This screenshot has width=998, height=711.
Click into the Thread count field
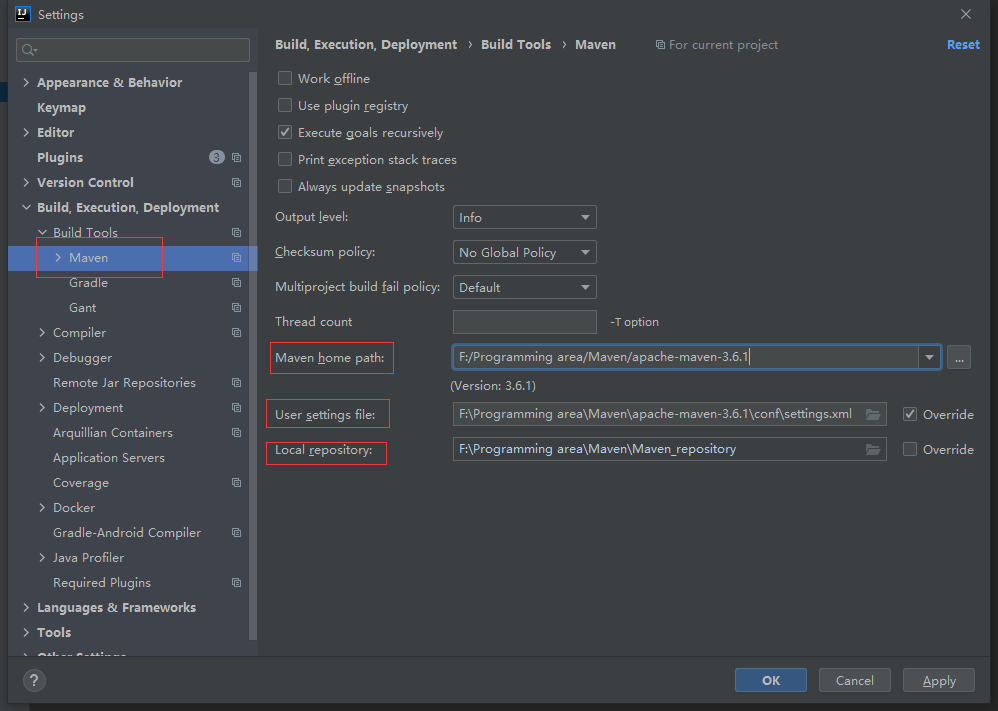pyautogui.click(x=524, y=322)
